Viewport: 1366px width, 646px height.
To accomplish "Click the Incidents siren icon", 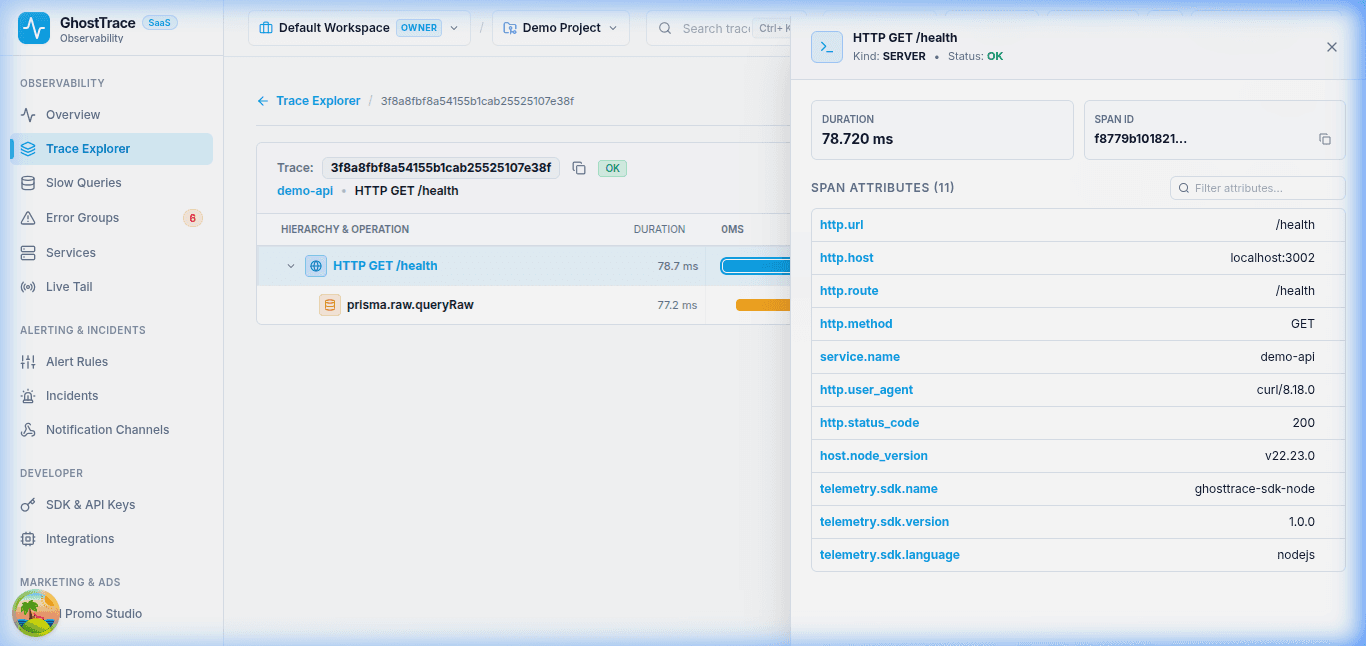I will coord(28,396).
